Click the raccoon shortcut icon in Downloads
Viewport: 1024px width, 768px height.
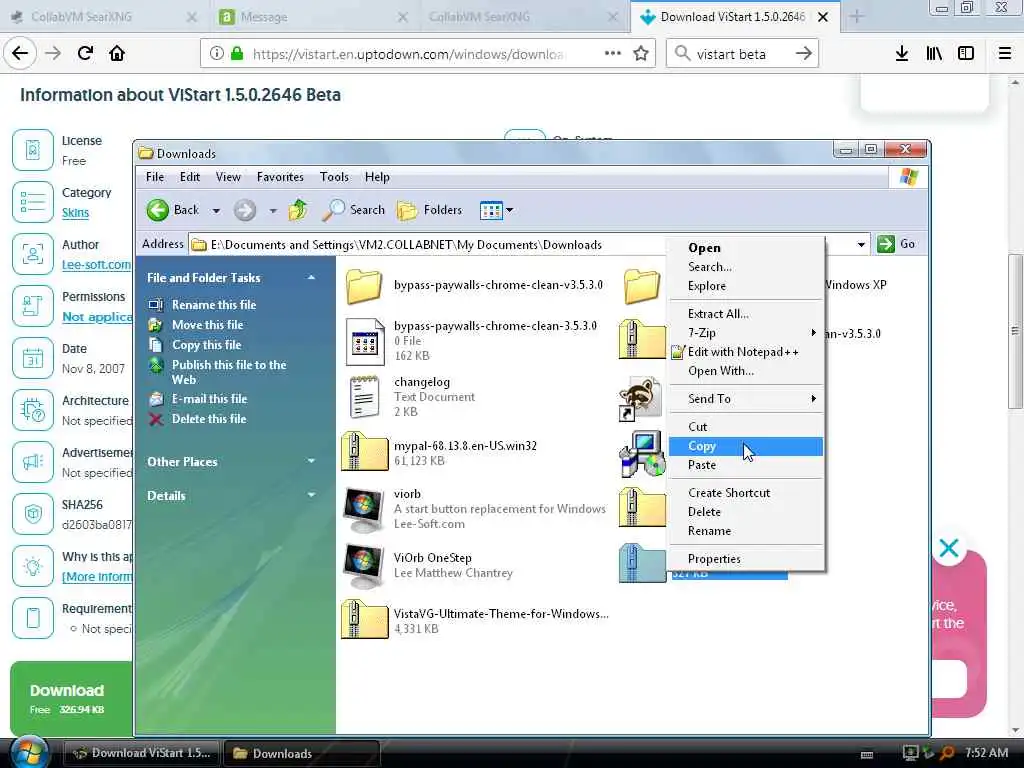click(640, 398)
